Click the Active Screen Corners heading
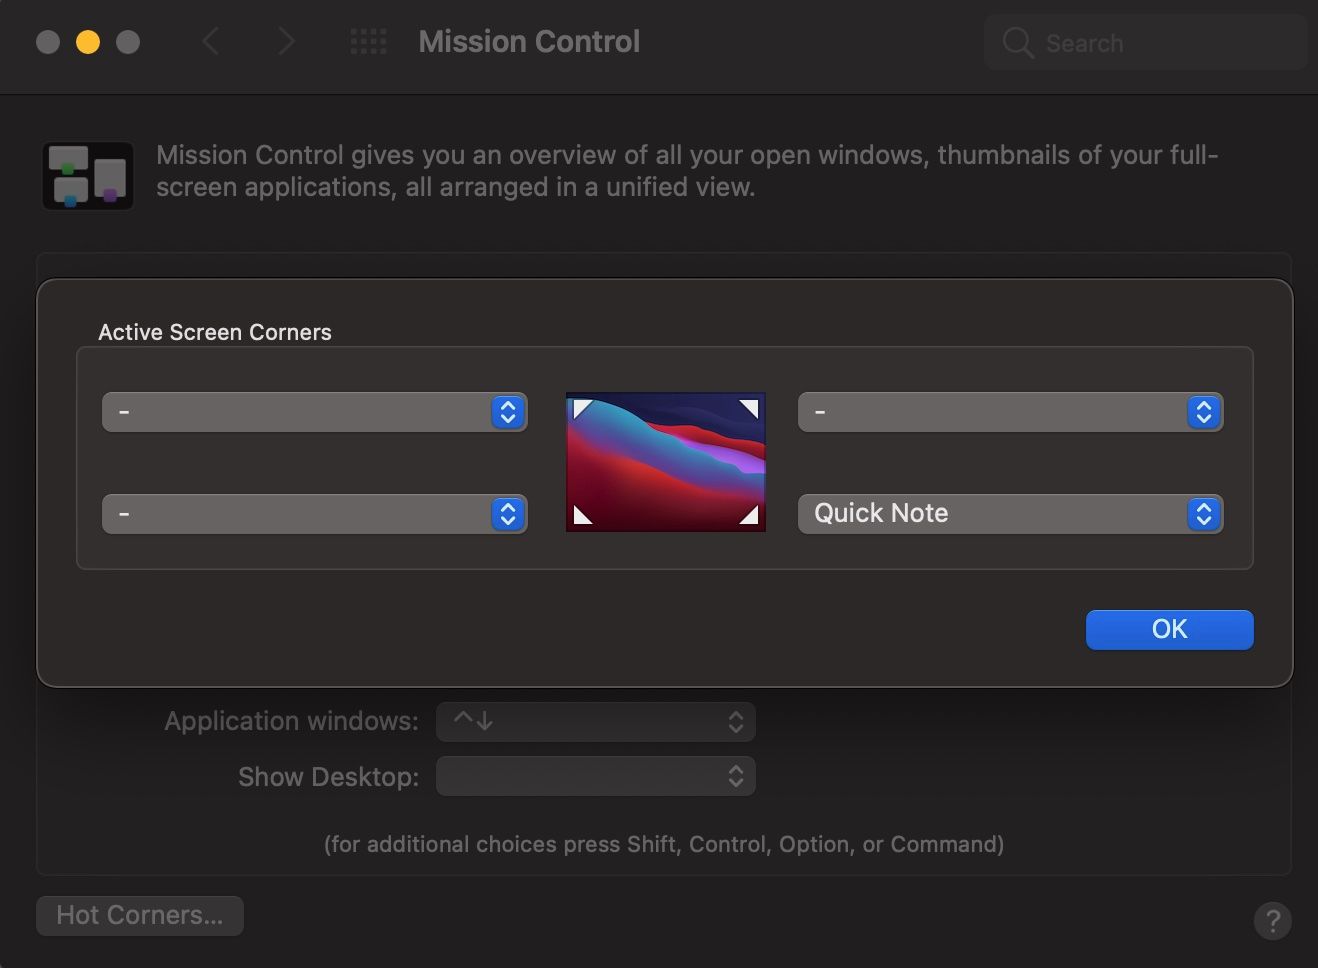 [x=214, y=332]
